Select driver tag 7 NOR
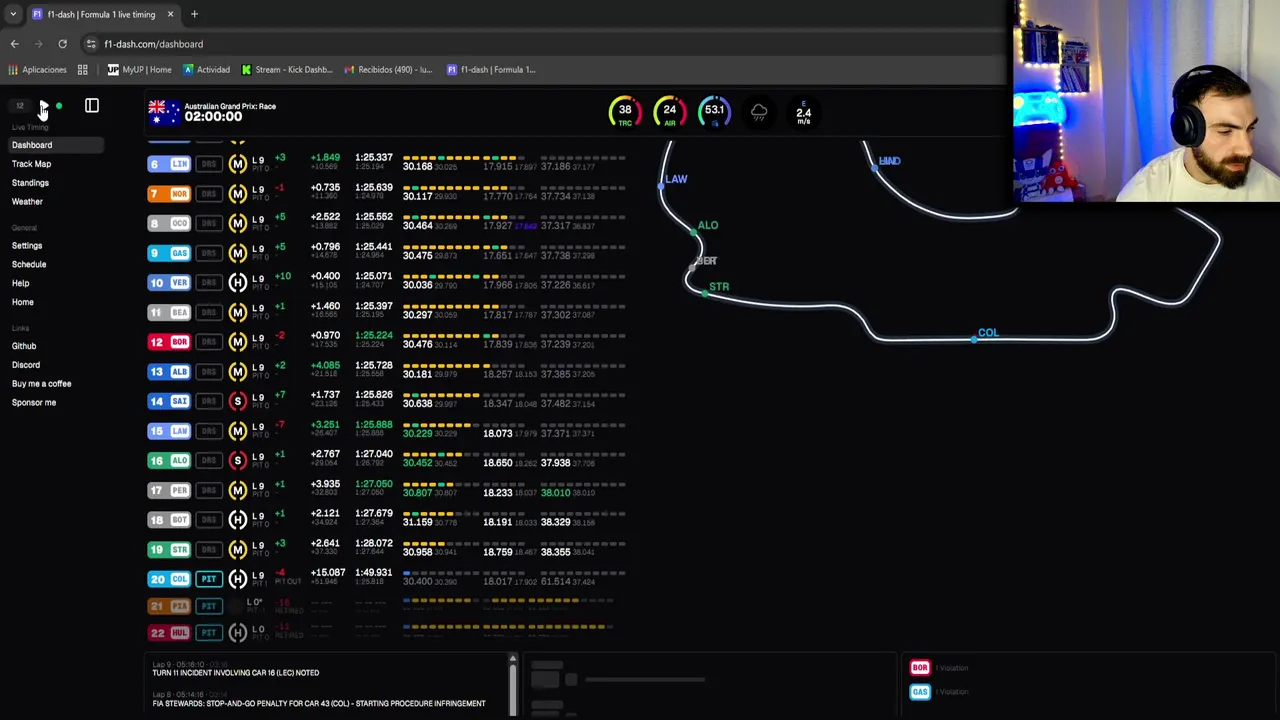1280x720 pixels. [169, 194]
